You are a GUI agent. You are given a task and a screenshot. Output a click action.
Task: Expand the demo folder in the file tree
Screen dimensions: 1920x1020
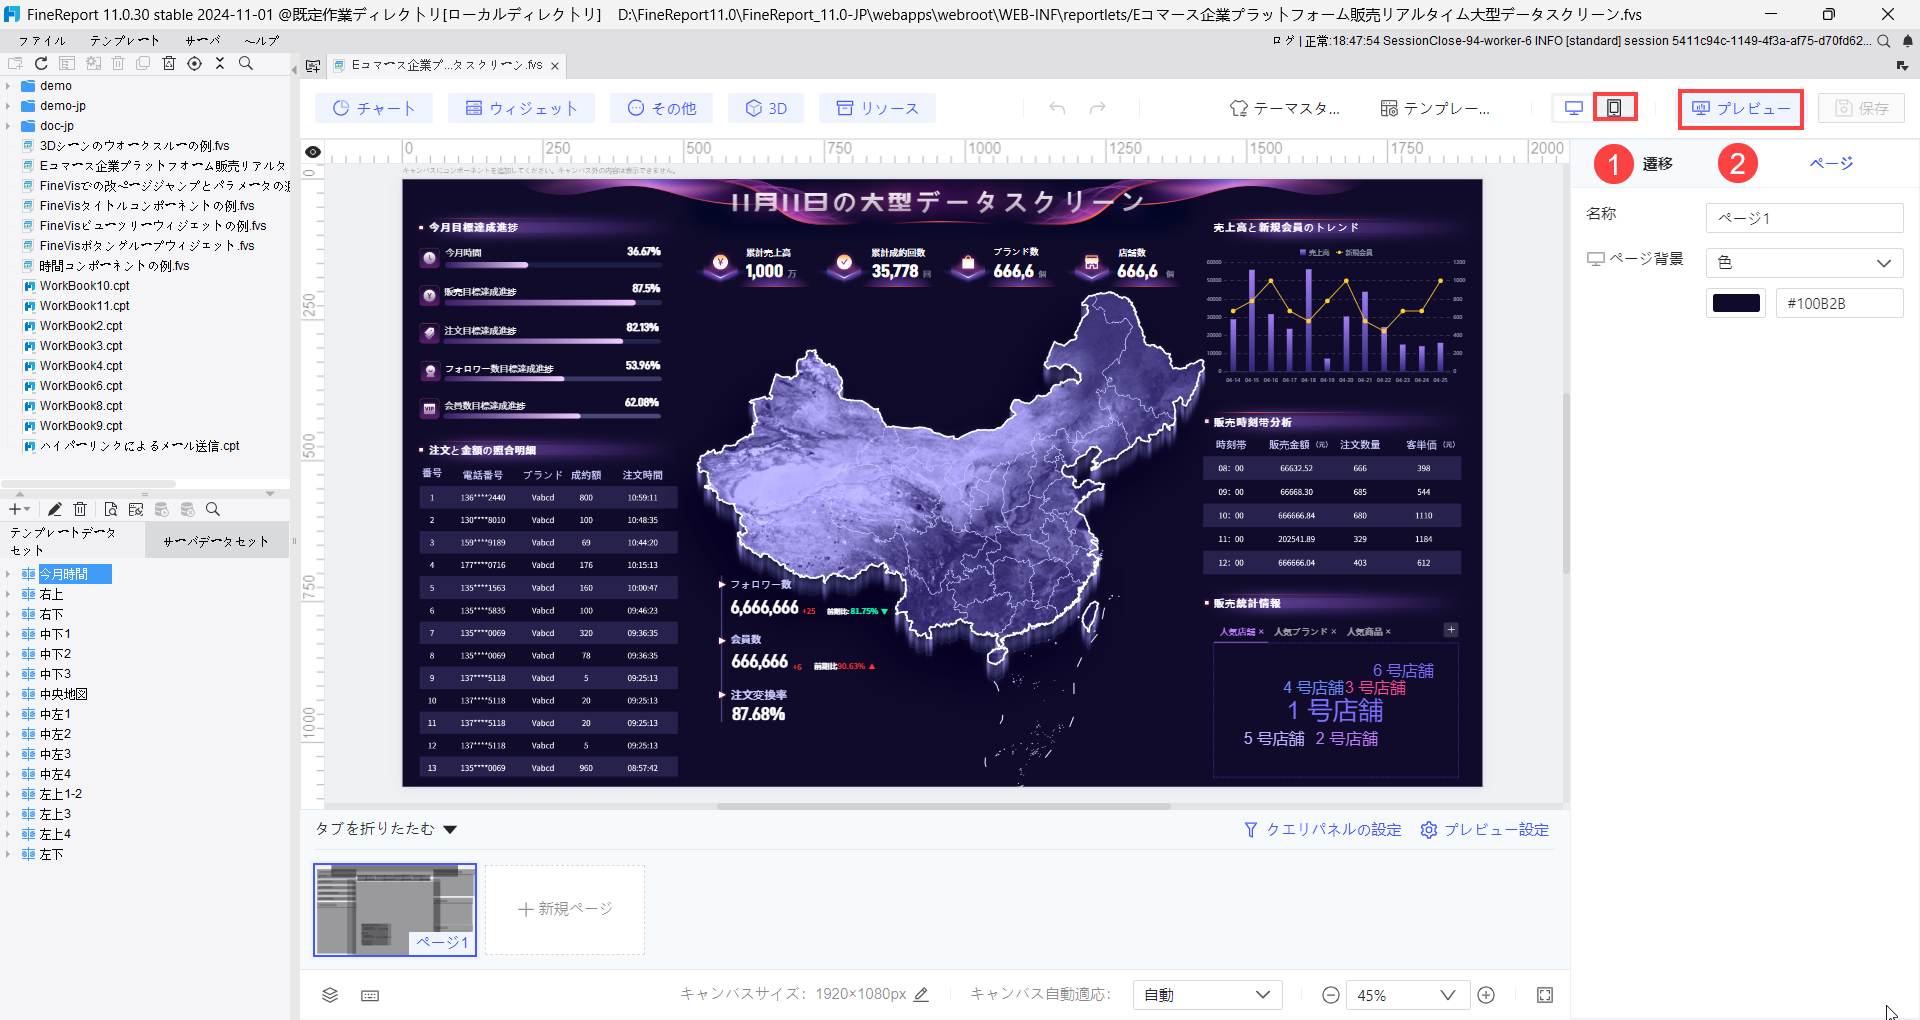point(8,86)
